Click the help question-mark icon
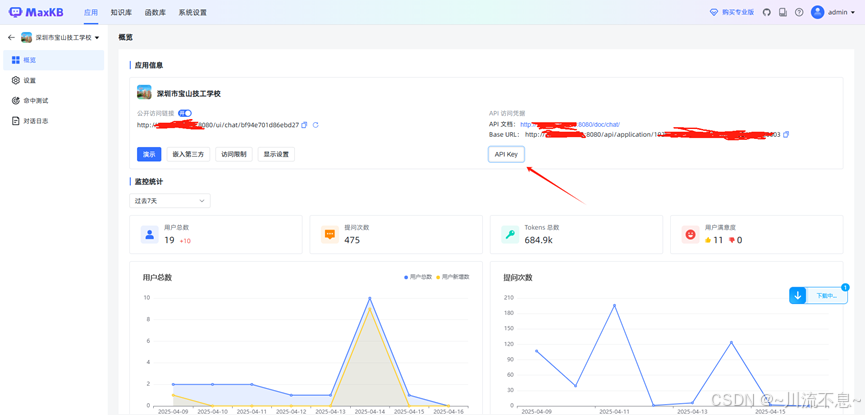Image resolution: width=865 pixels, height=415 pixels. coord(799,12)
